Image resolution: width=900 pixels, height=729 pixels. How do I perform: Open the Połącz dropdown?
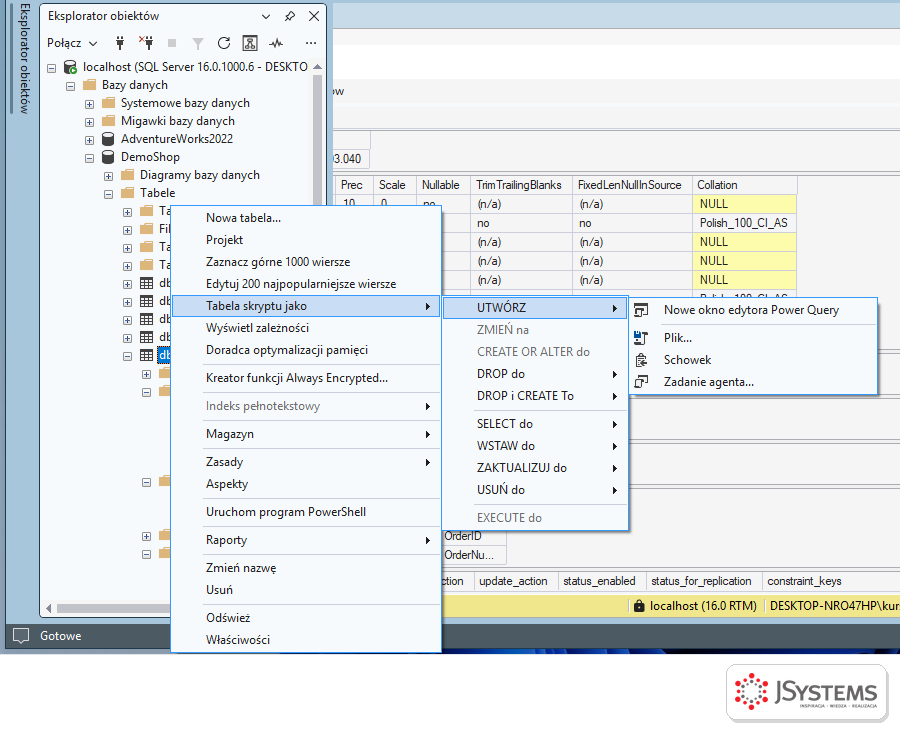point(72,42)
